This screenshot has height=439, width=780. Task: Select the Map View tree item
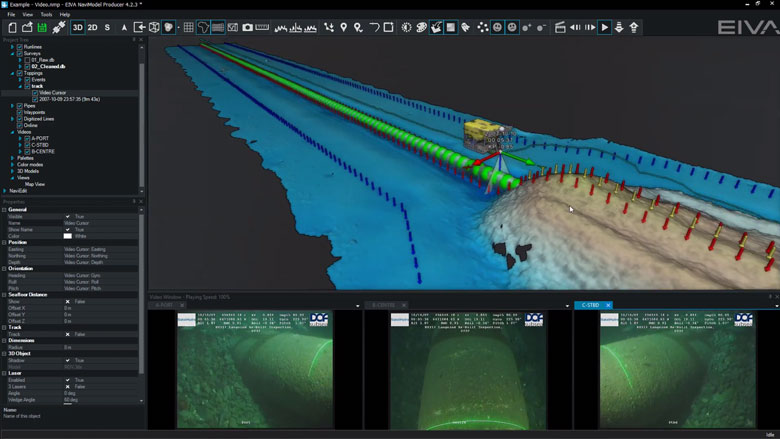tap(35, 183)
